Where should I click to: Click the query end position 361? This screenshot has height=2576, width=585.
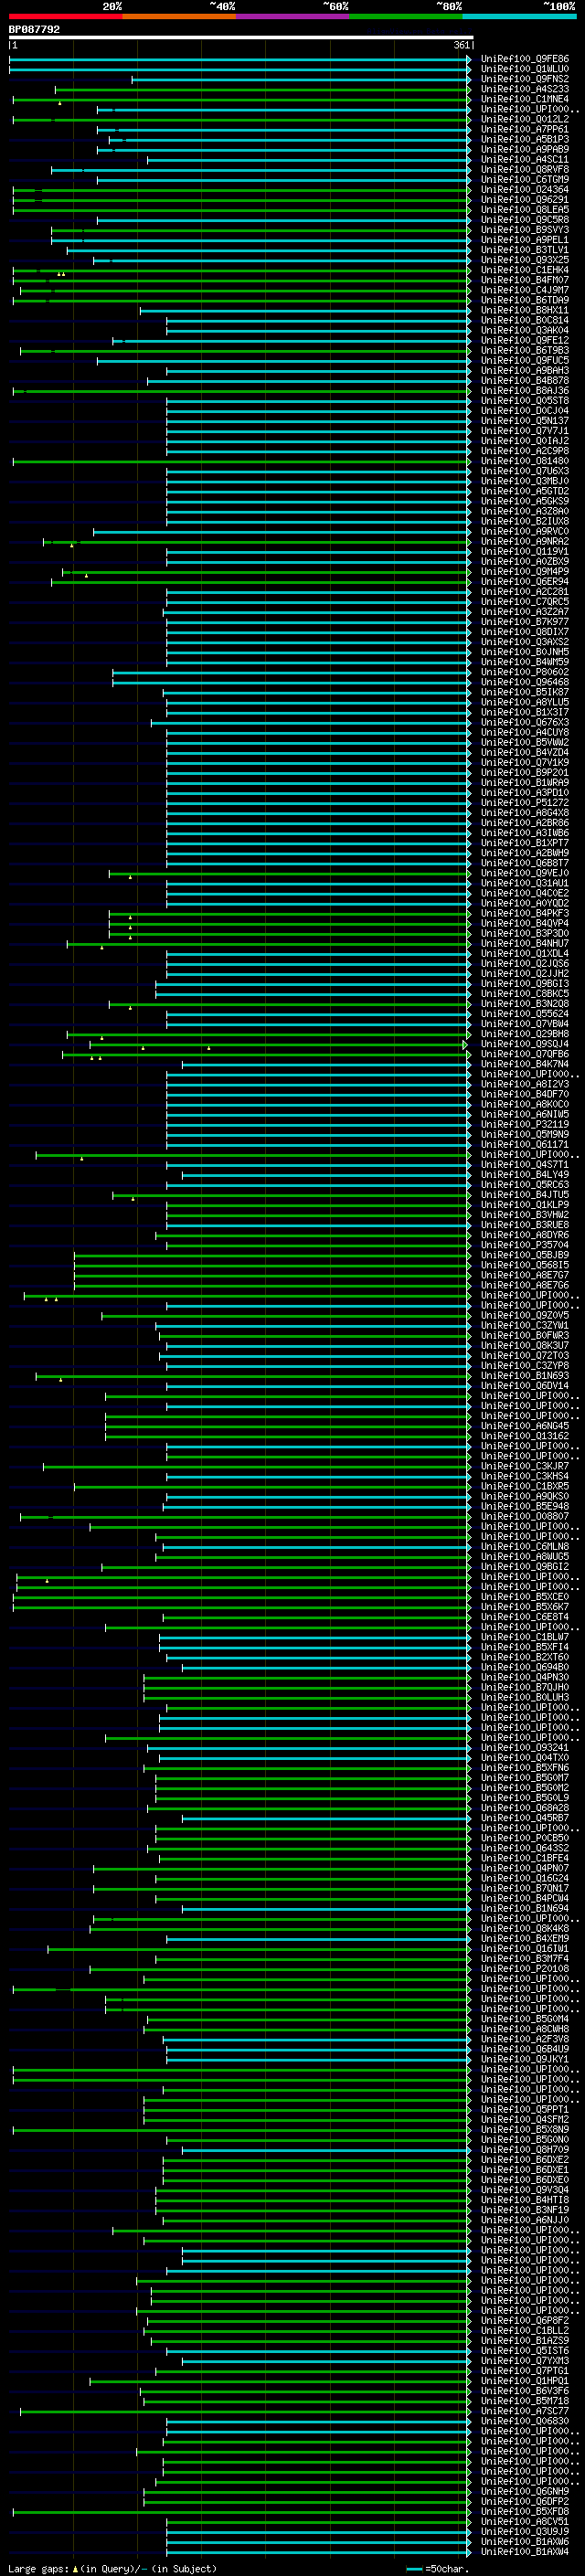pos(462,46)
